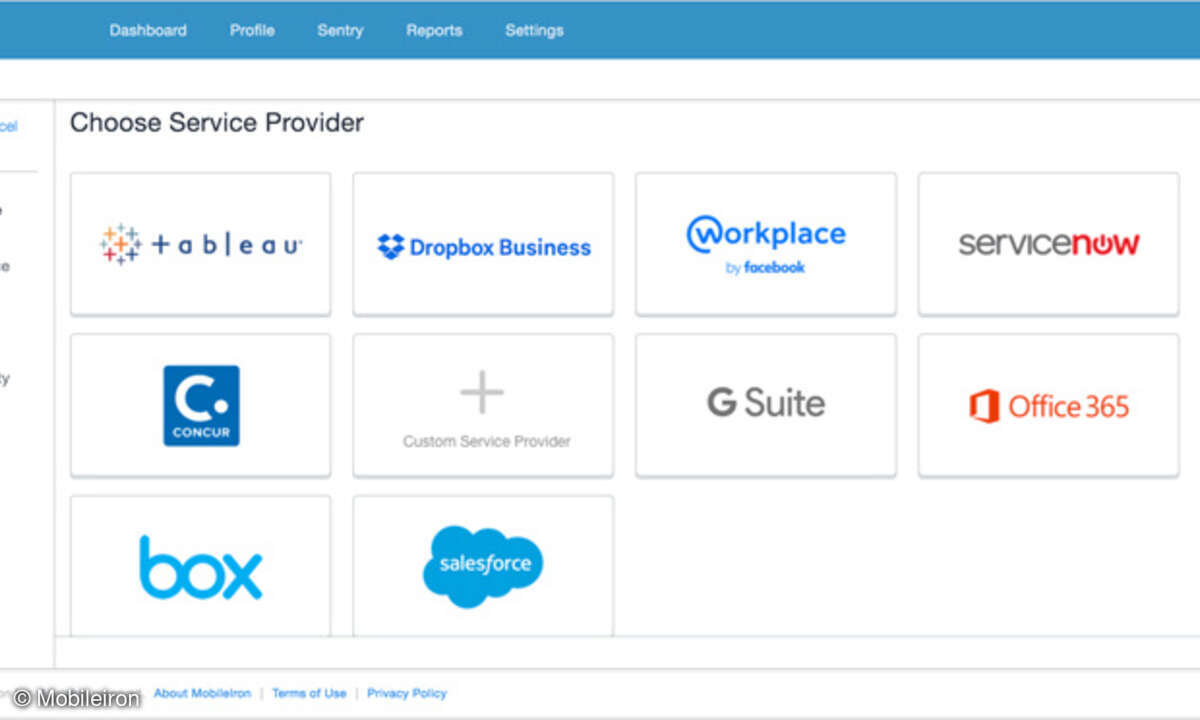Switch to the Sentry tab
The height and width of the screenshot is (720, 1200).
(x=340, y=30)
